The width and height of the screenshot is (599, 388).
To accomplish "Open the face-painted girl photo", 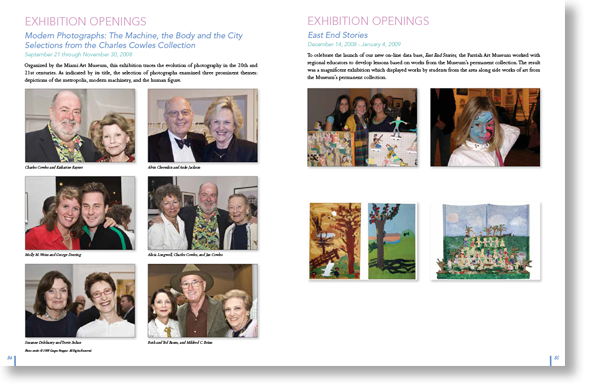I will tap(485, 127).
